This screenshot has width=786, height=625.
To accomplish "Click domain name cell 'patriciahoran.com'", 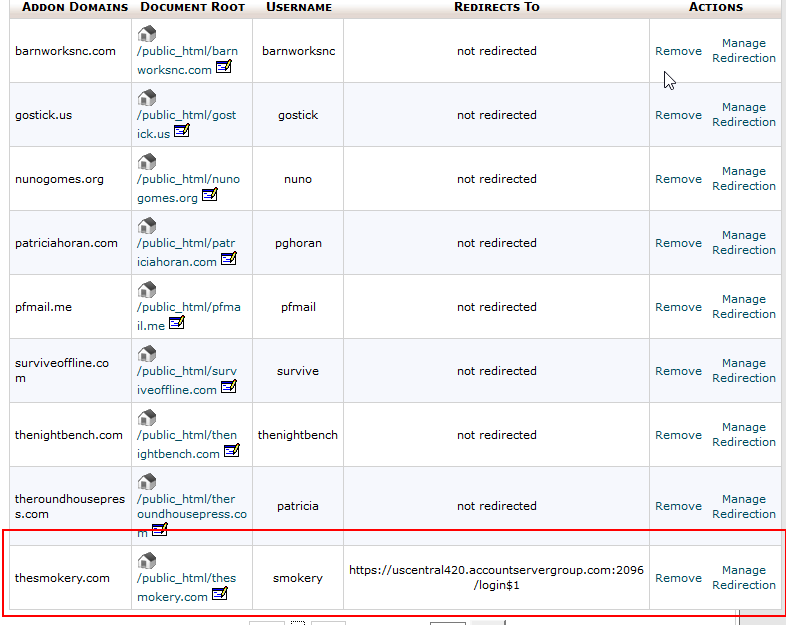I will (66, 243).
